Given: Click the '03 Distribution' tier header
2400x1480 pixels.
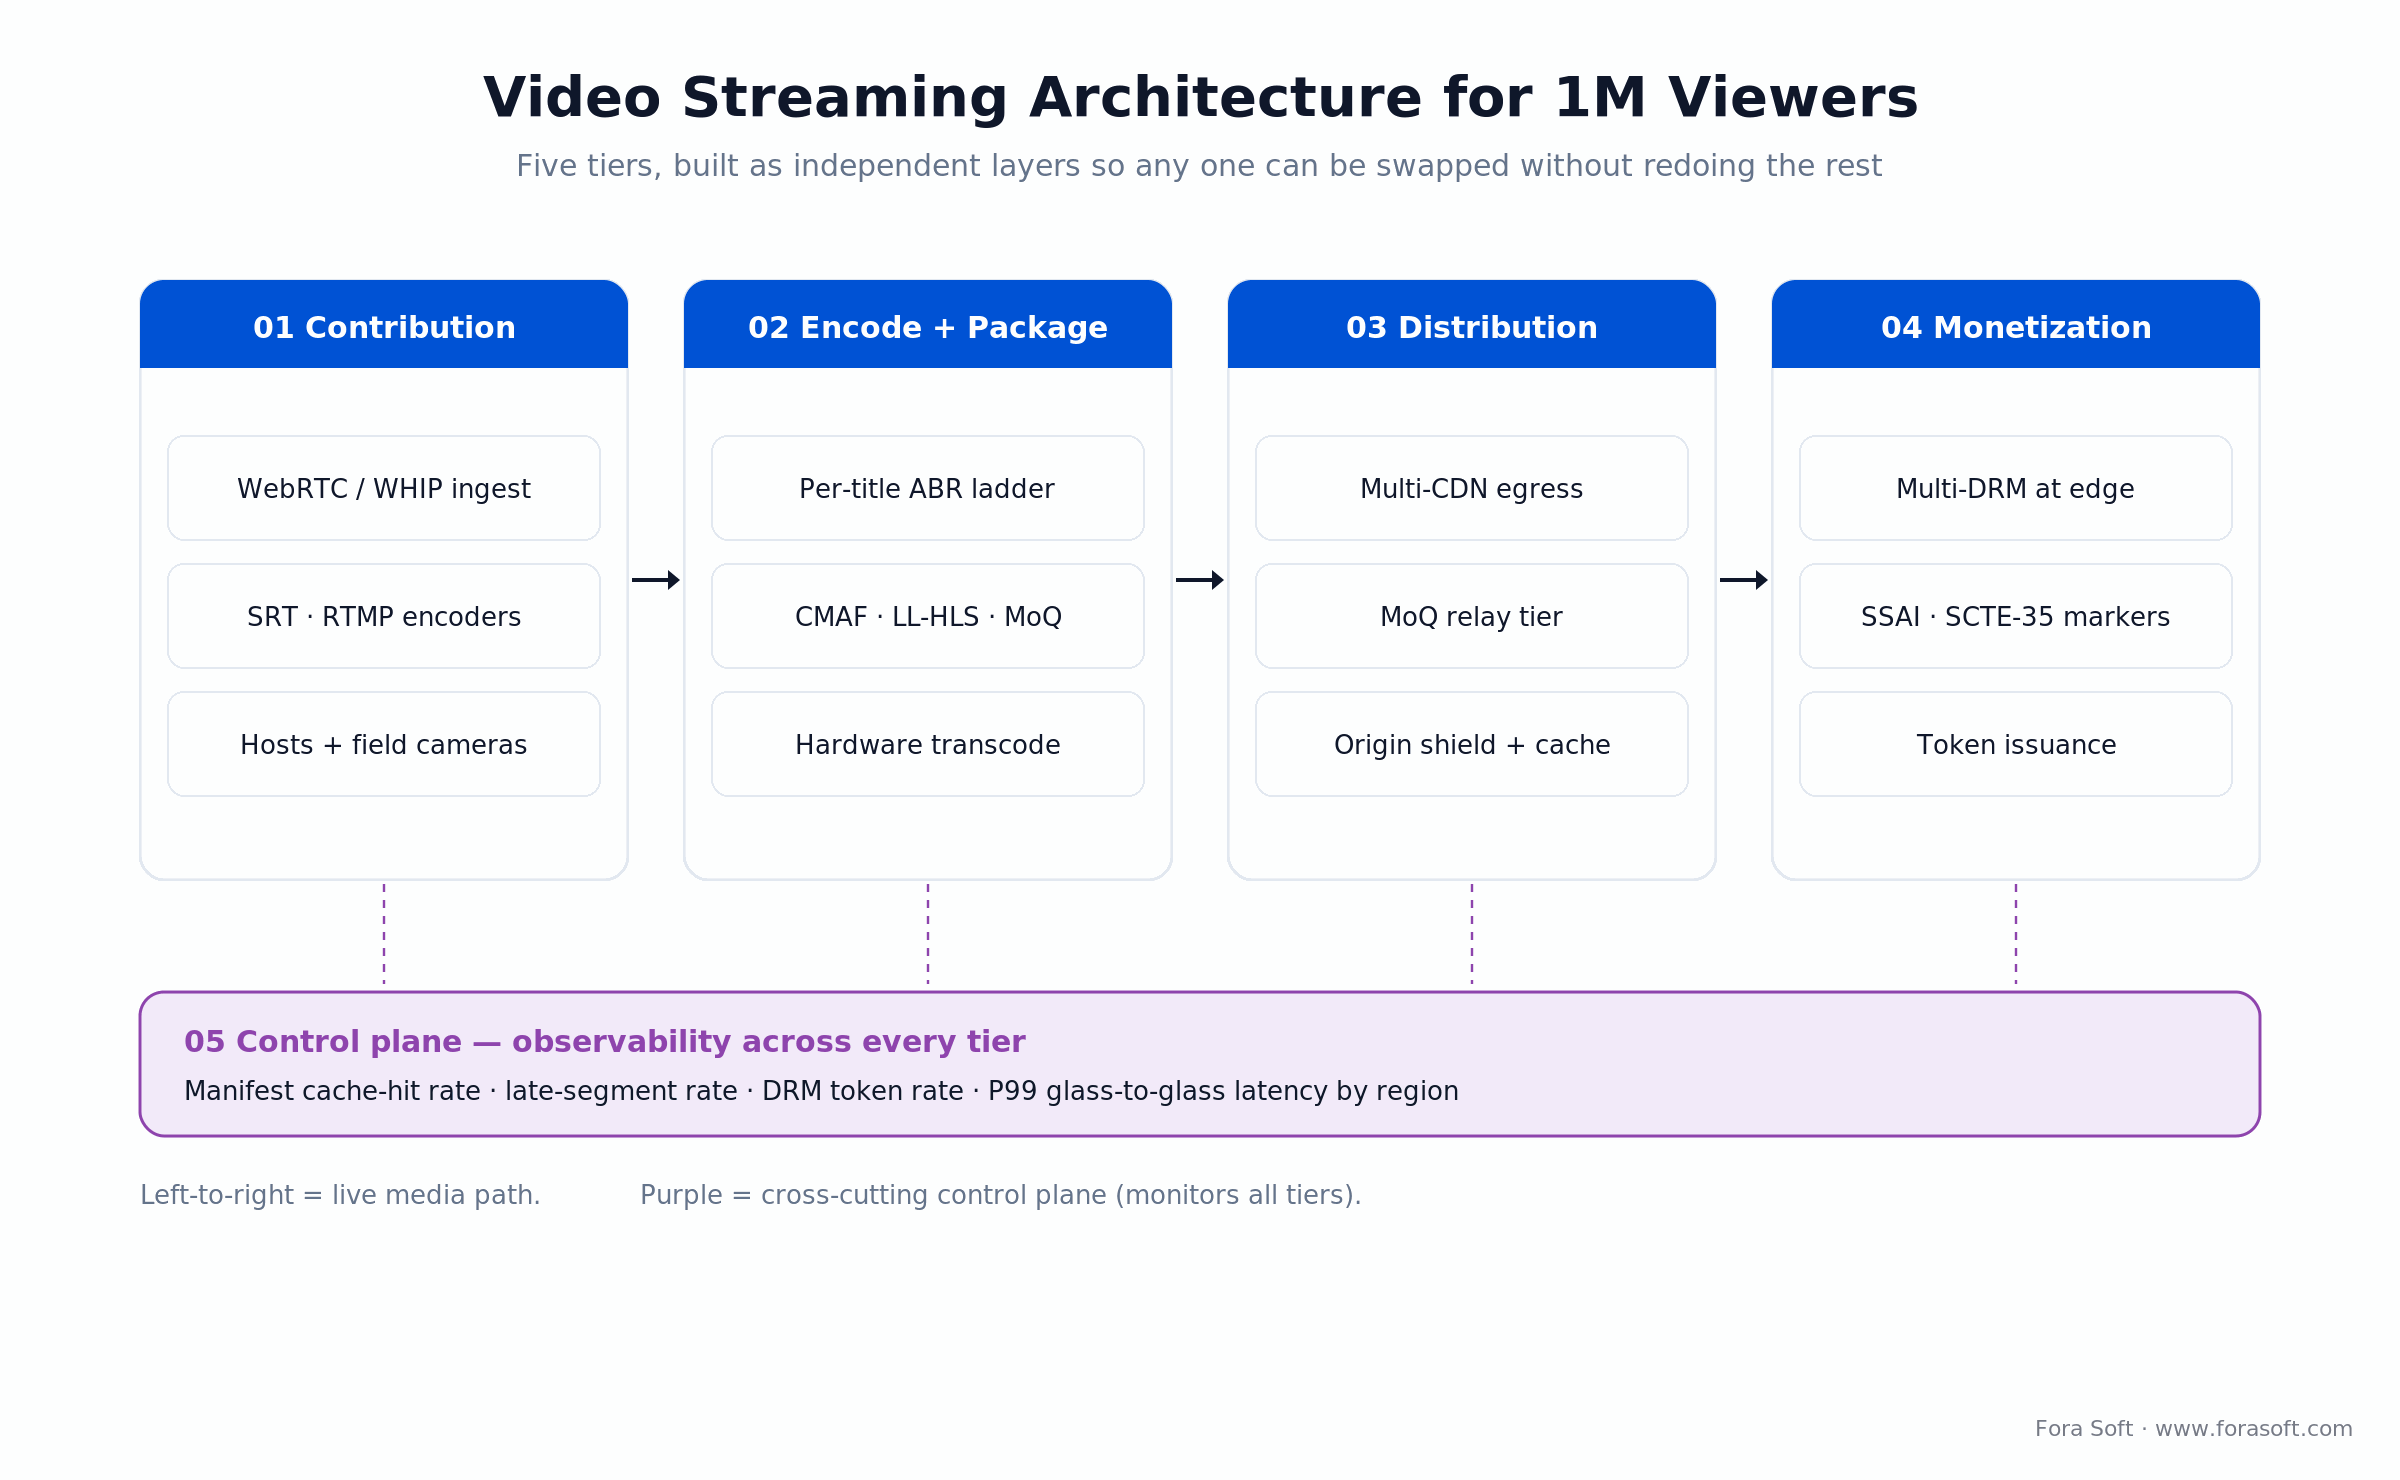Looking at the screenshot, I should 1472,324.
